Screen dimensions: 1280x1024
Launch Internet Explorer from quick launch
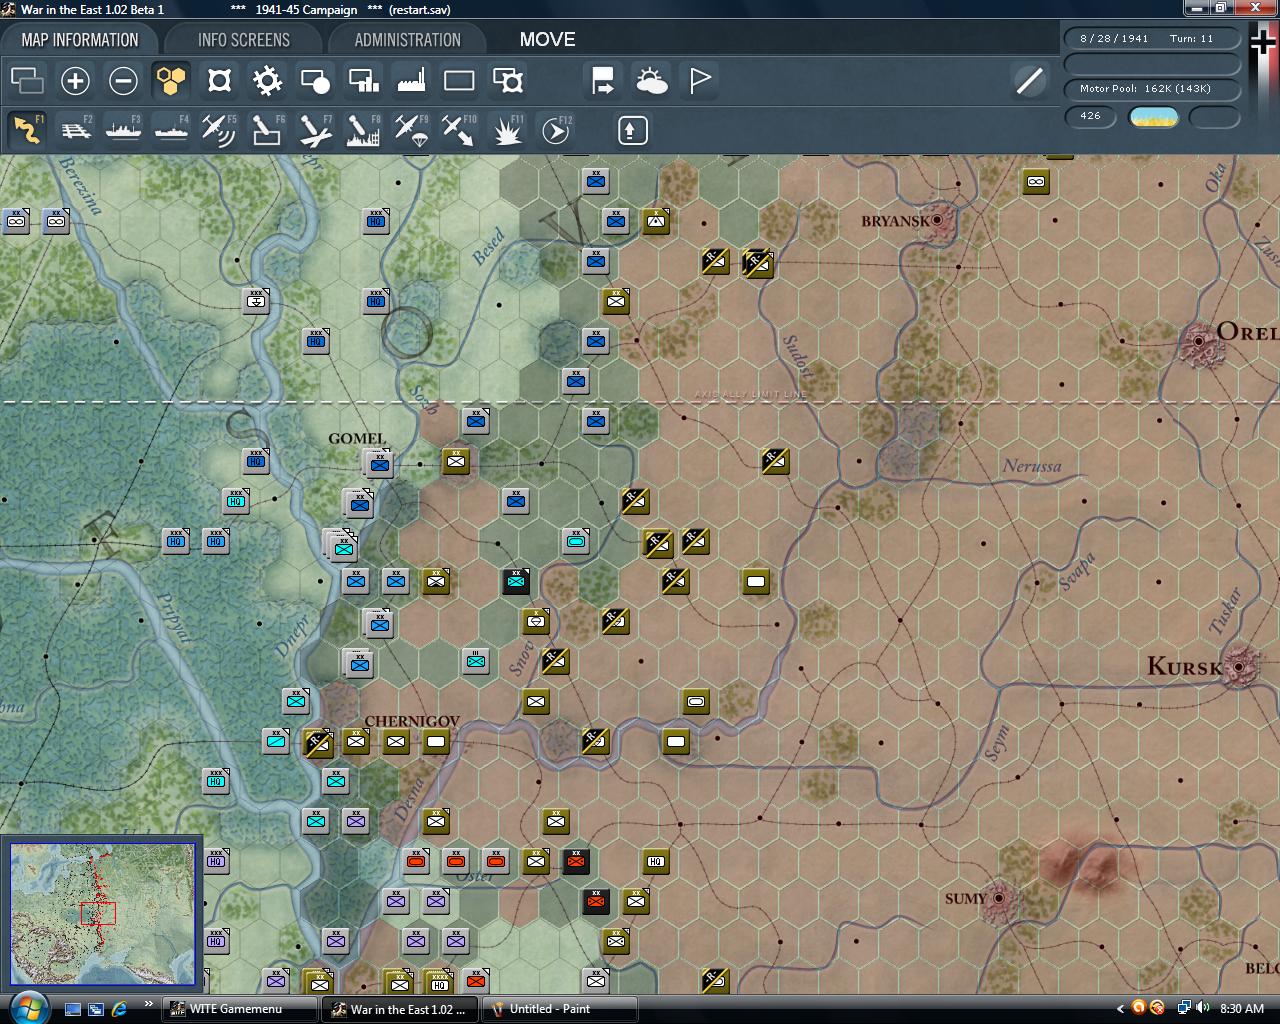click(119, 1009)
